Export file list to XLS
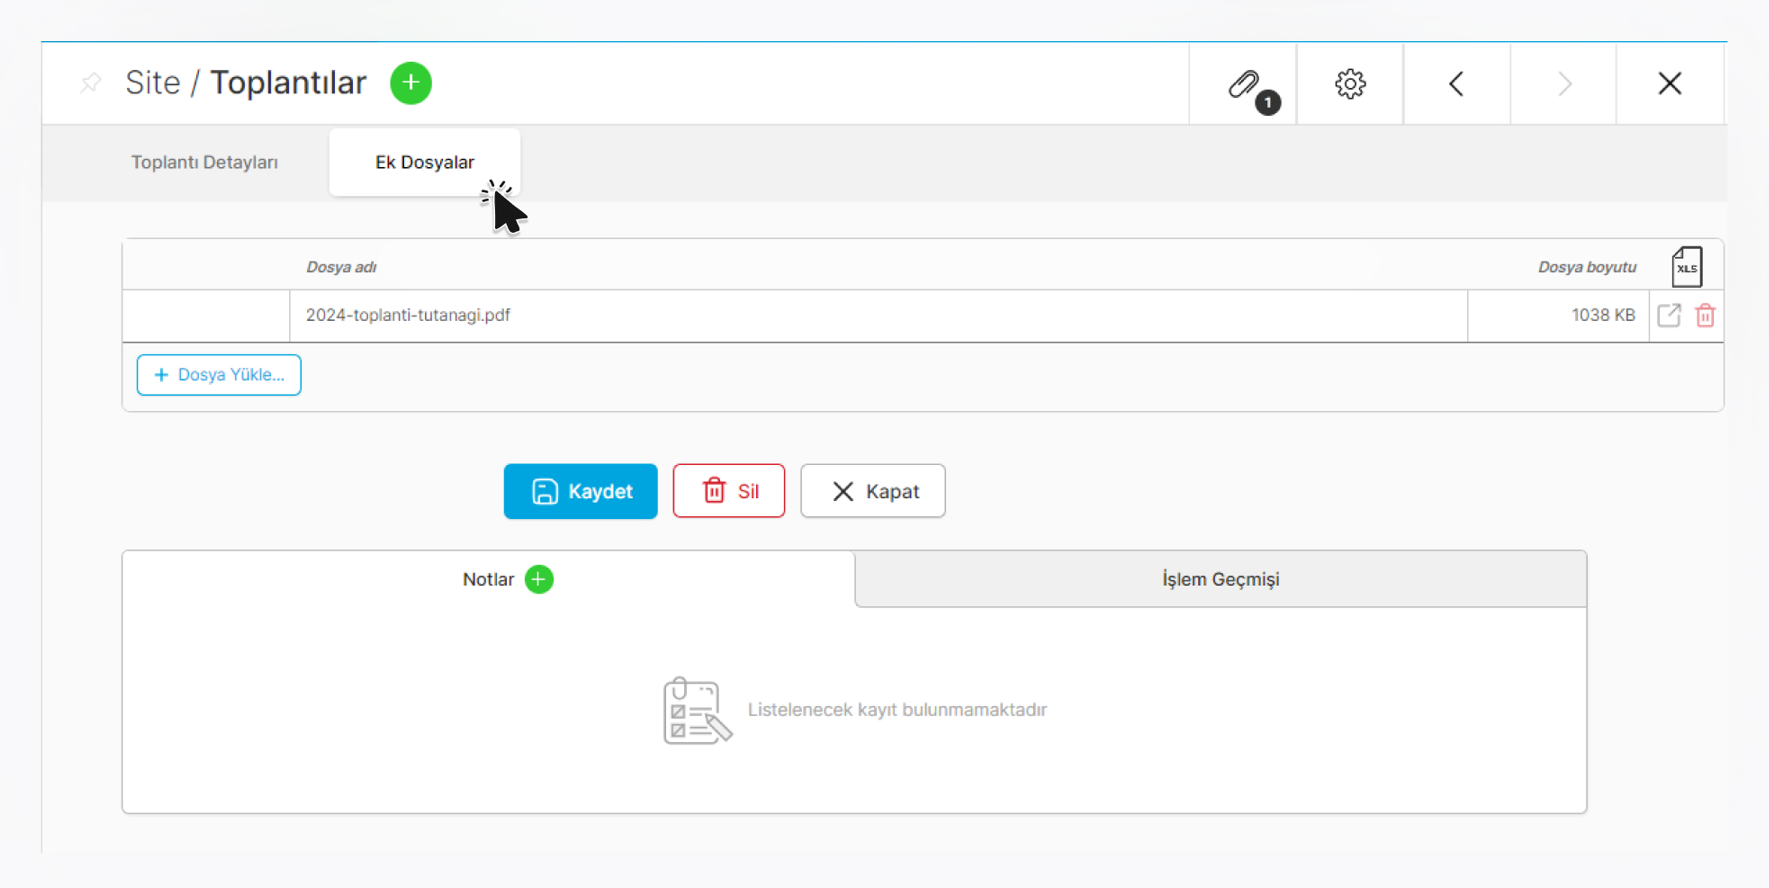The image size is (1769, 888). click(1687, 267)
